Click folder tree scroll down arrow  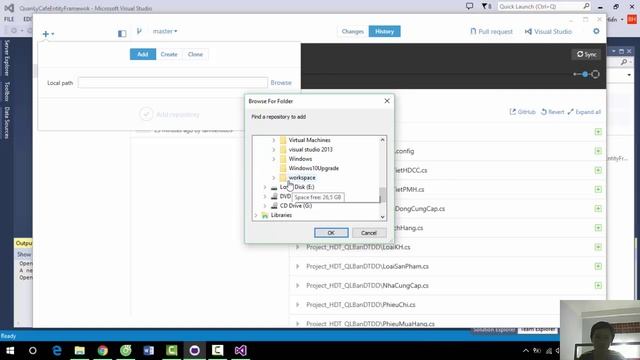(382, 217)
